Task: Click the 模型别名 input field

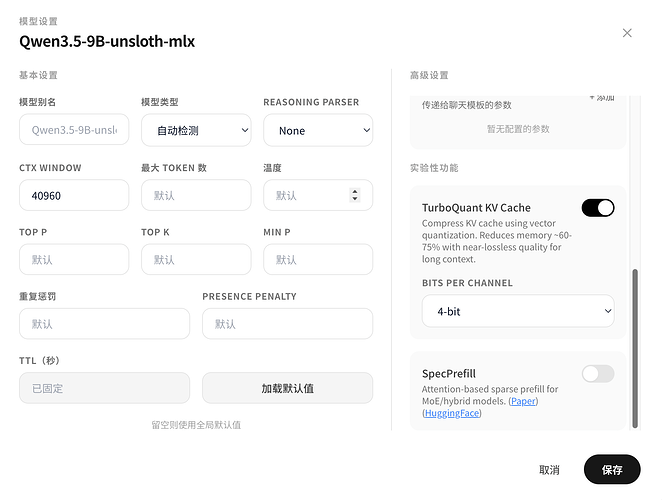Action: coord(74,130)
